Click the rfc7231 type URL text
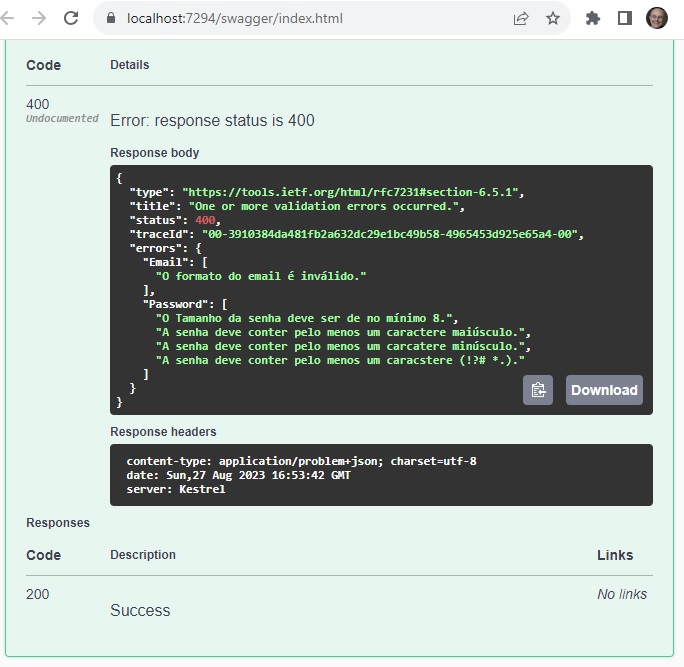684x667 pixels. [352, 192]
